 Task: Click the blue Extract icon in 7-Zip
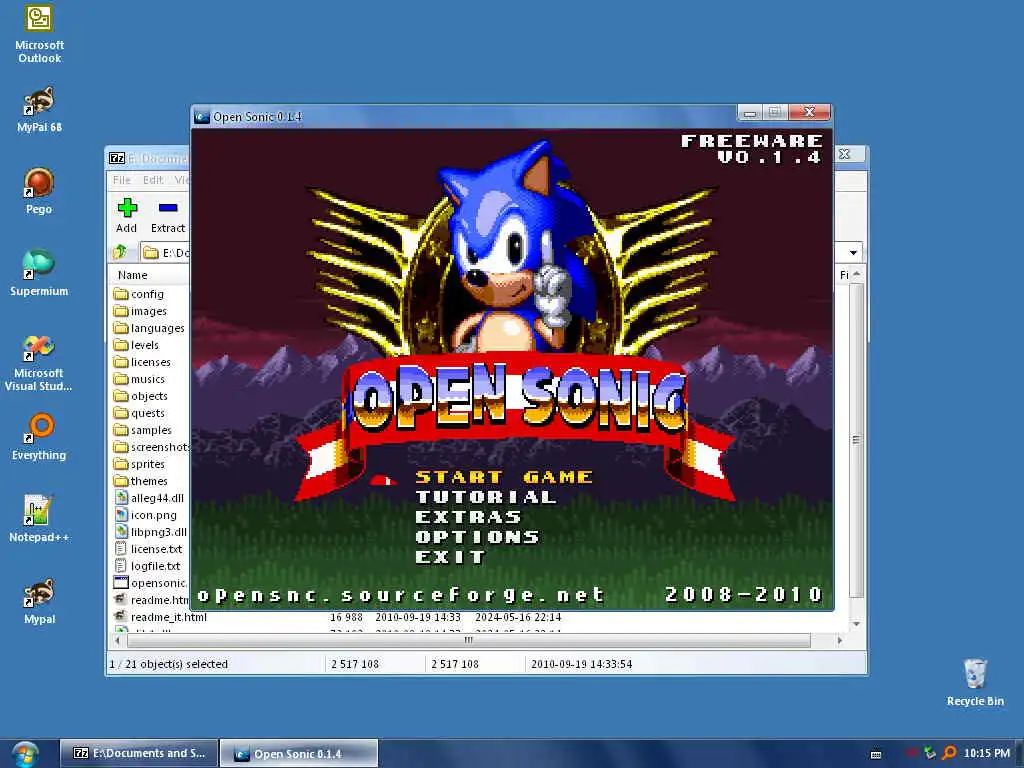click(x=168, y=216)
